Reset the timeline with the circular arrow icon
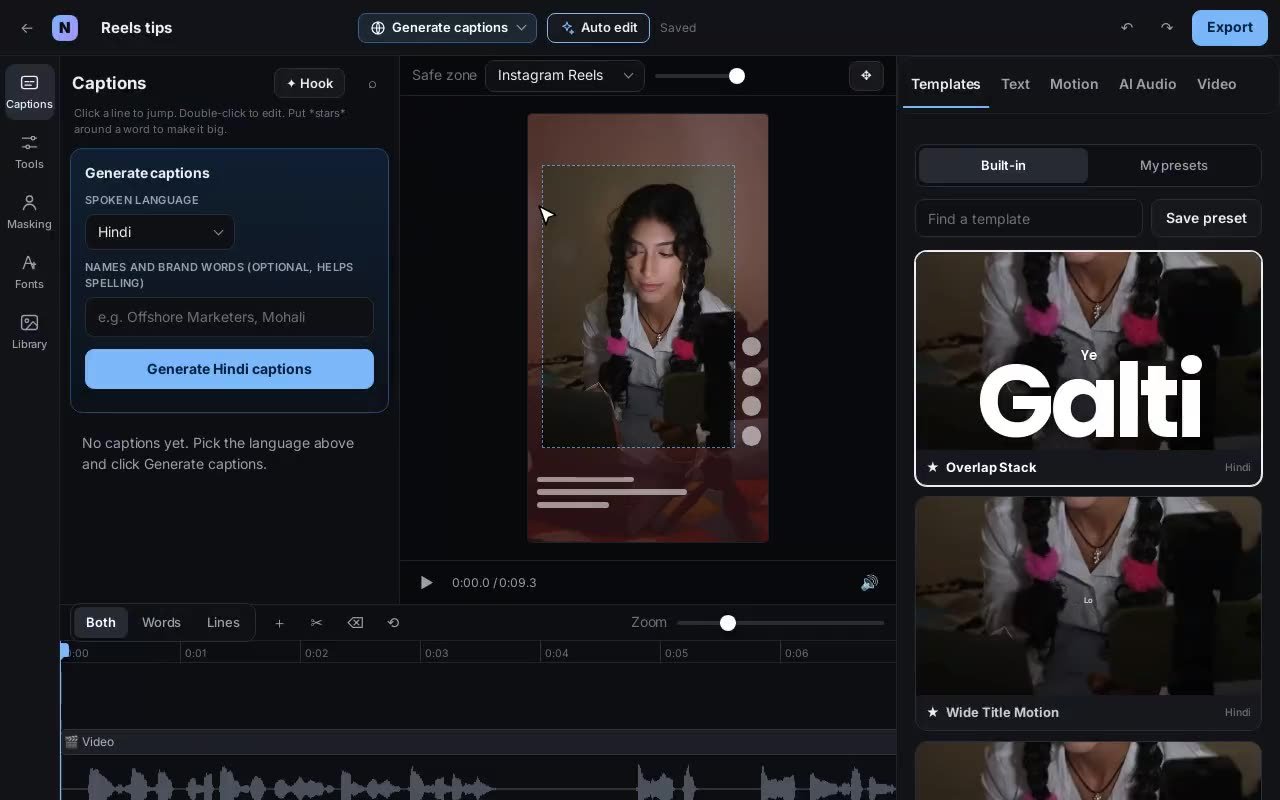The image size is (1280, 800). coord(393,623)
